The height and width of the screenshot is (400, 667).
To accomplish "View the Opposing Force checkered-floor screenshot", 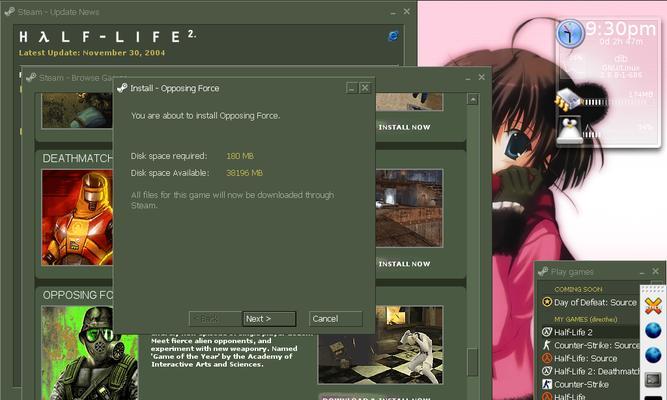I will (381, 345).
